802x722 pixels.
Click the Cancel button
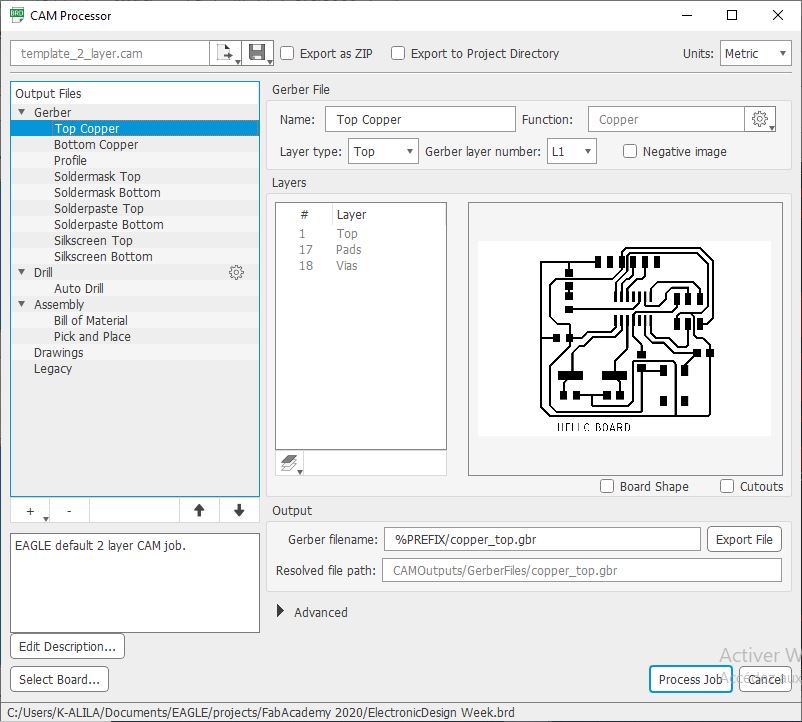coord(765,679)
